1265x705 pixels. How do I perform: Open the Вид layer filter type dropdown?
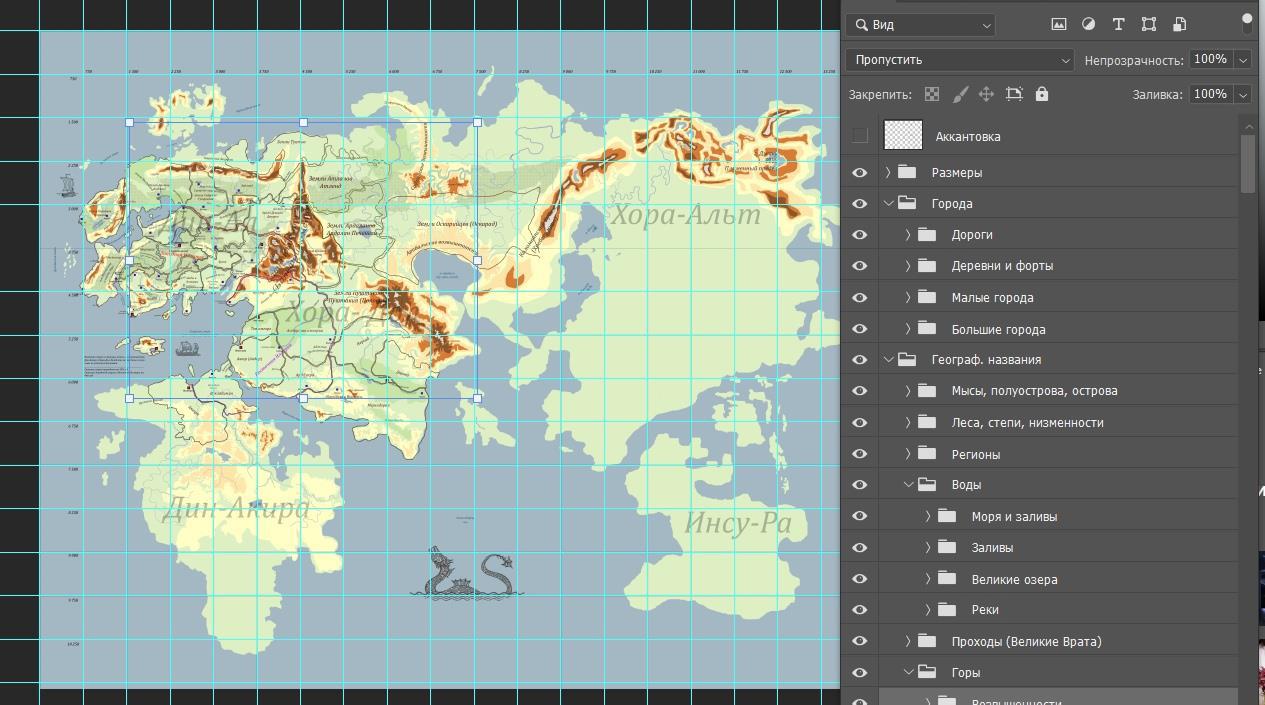(920, 25)
